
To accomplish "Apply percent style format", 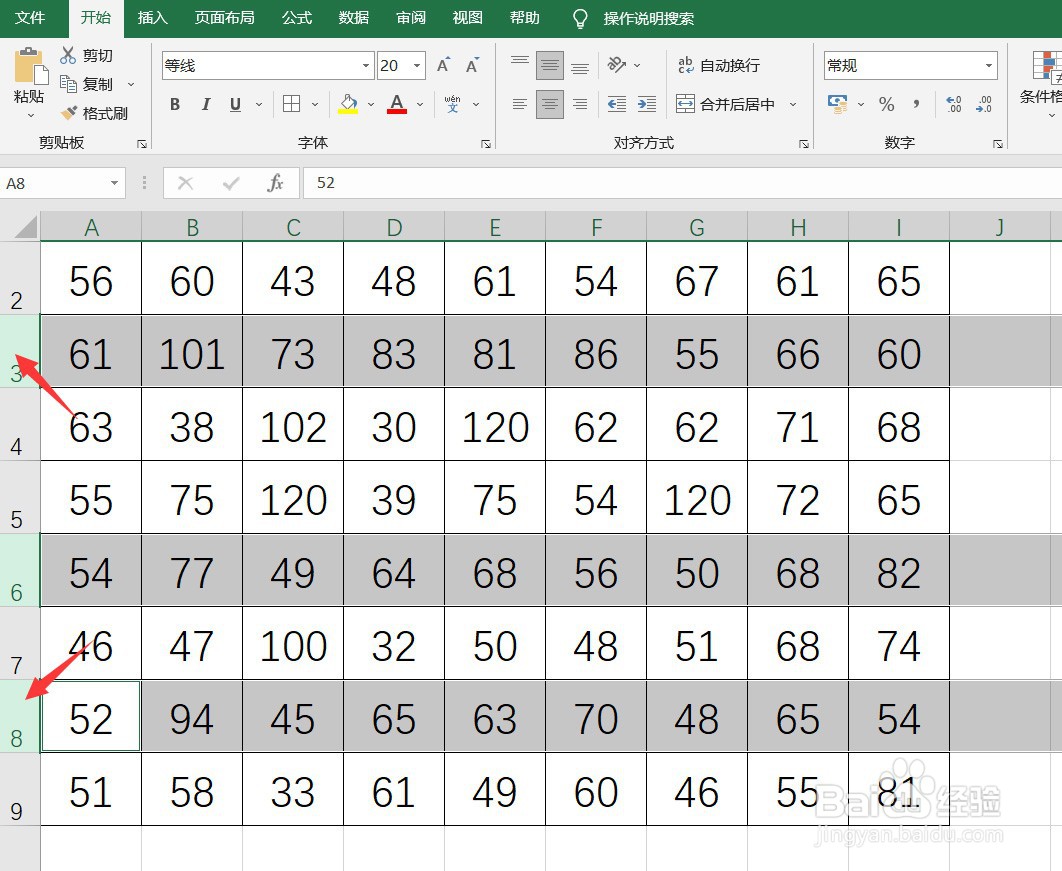I will [x=886, y=104].
